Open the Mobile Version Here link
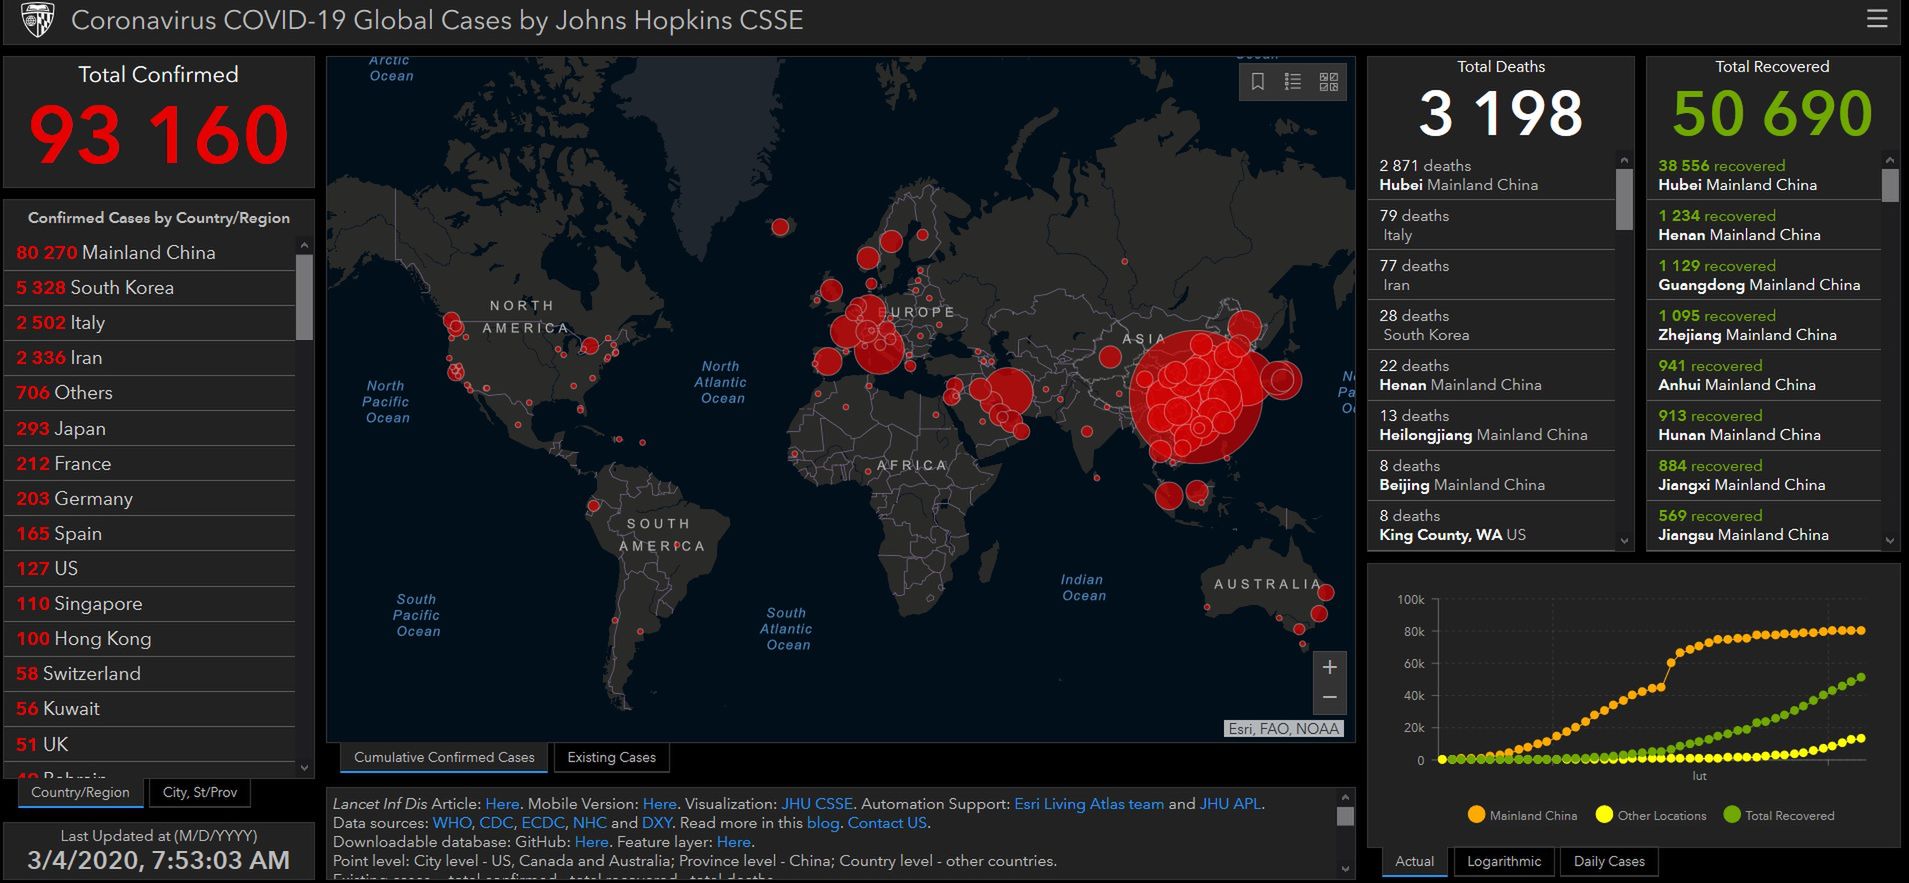1909x883 pixels. coord(659,803)
